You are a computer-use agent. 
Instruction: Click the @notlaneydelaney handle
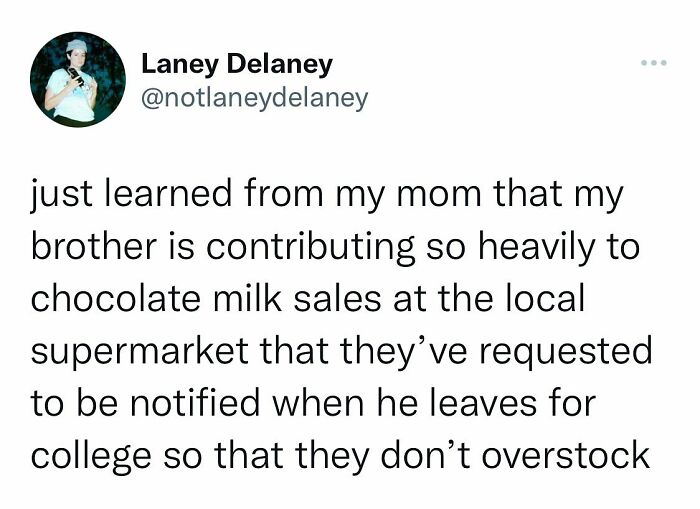pos(254,98)
